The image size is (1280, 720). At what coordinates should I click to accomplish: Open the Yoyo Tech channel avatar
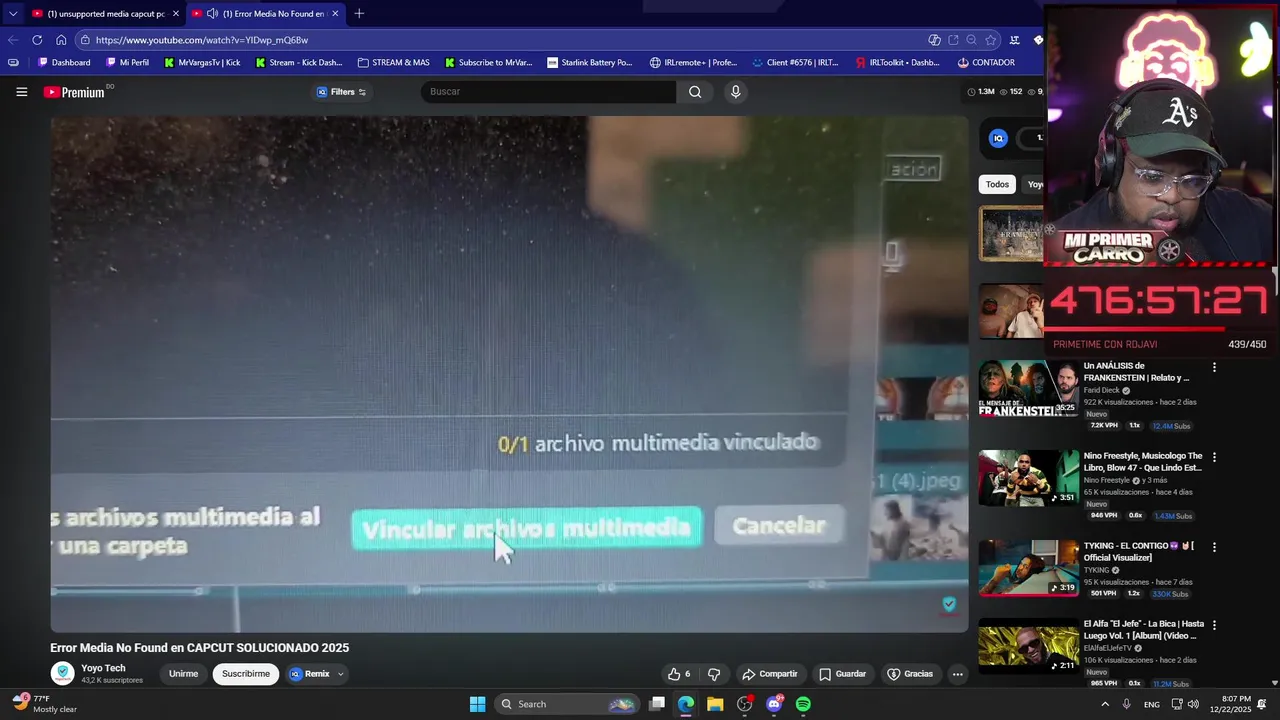click(x=63, y=674)
